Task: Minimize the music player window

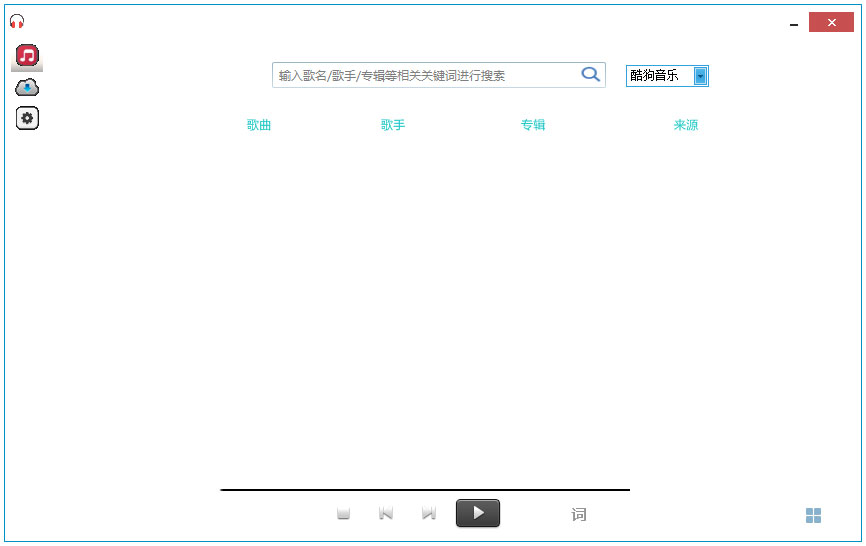Action: tap(794, 23)
